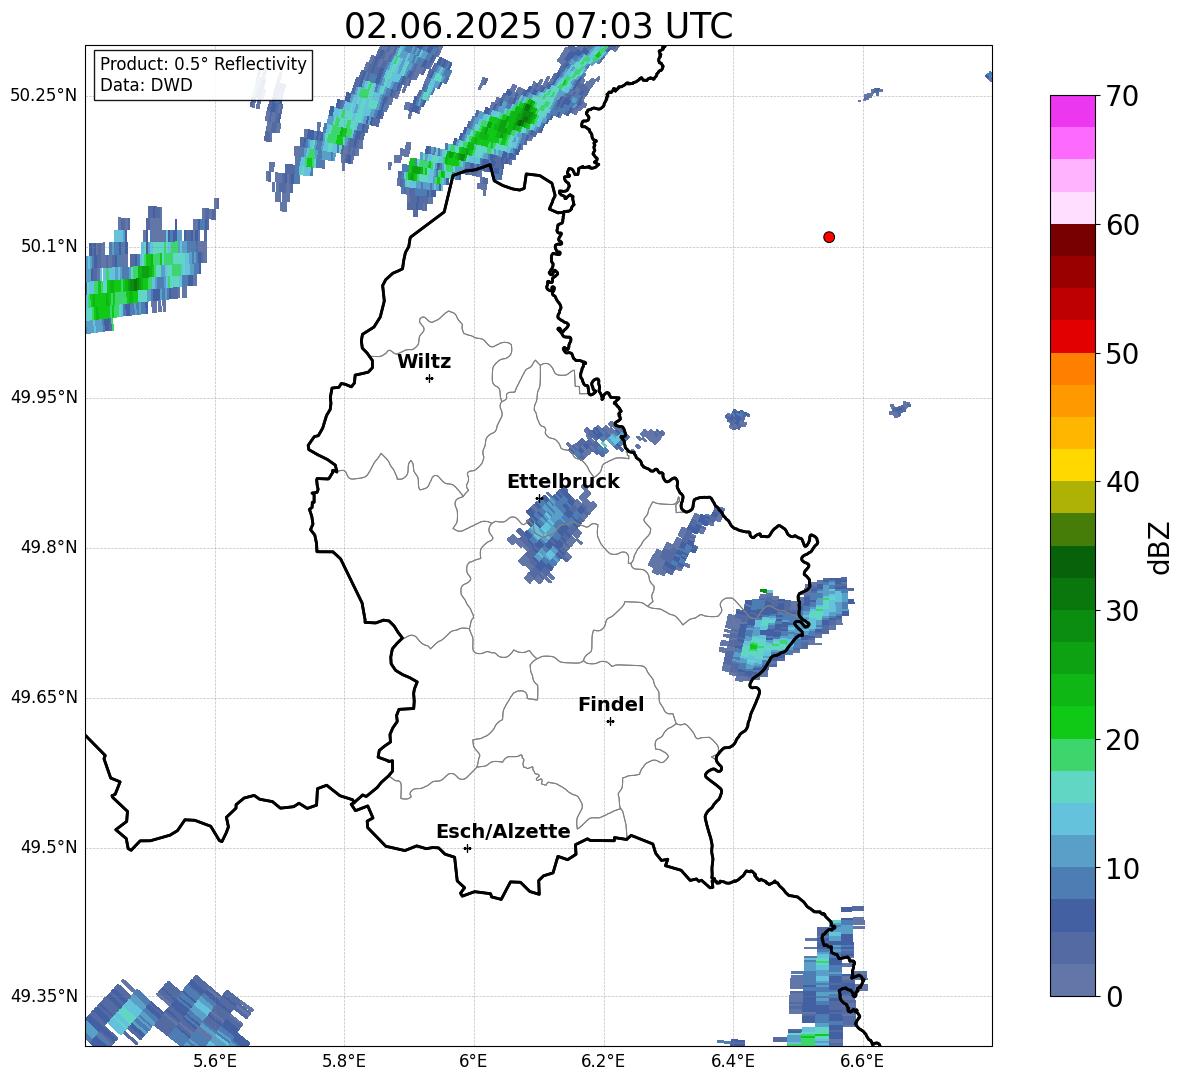
Task: Click the Esch/Alzette city label
Action: [x=503, y=831]
